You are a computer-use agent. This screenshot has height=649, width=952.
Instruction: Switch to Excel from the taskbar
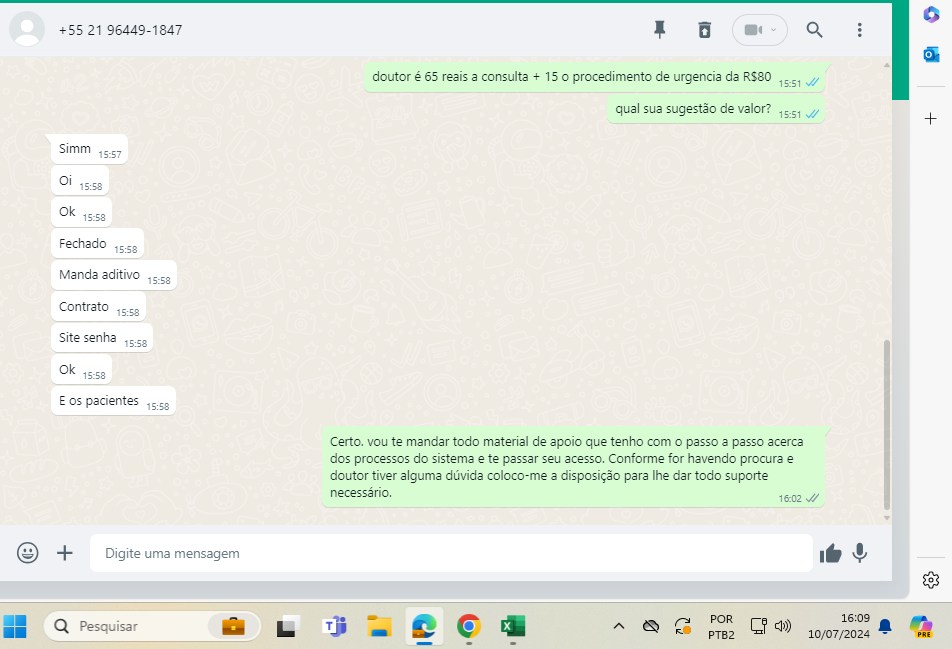pyautogui.click(x=513, y=626)
